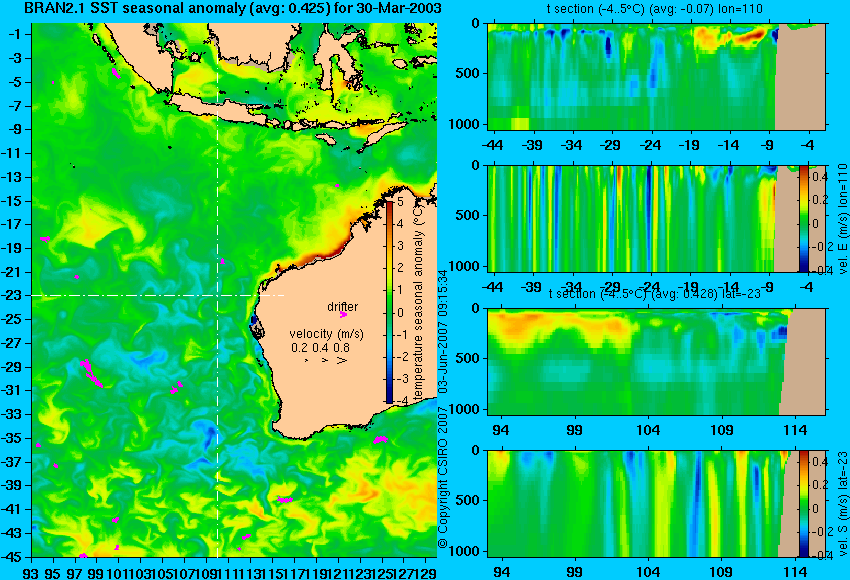Click the 'vel. S (m/s) lat=-23' axis label
Image resolution: width=850 pixels, height=580 pixels.
(842, 503)
